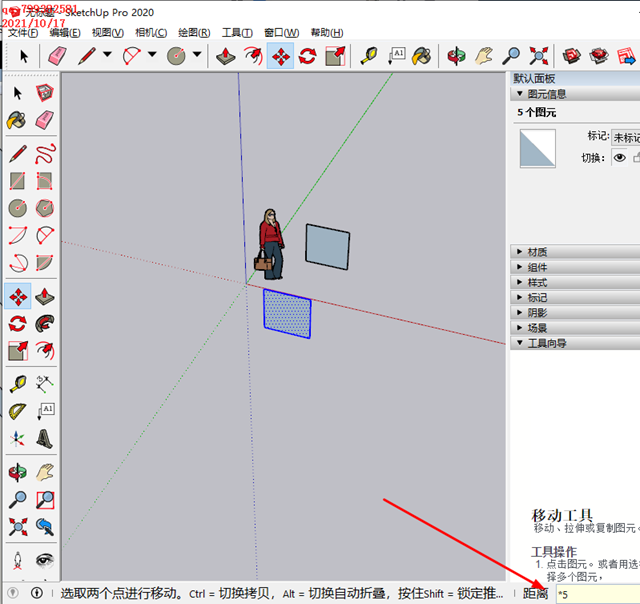Select the Rotate tool in top toolbar
The image size is (640, 604).
pyautogui.click(x=308, y=56)
